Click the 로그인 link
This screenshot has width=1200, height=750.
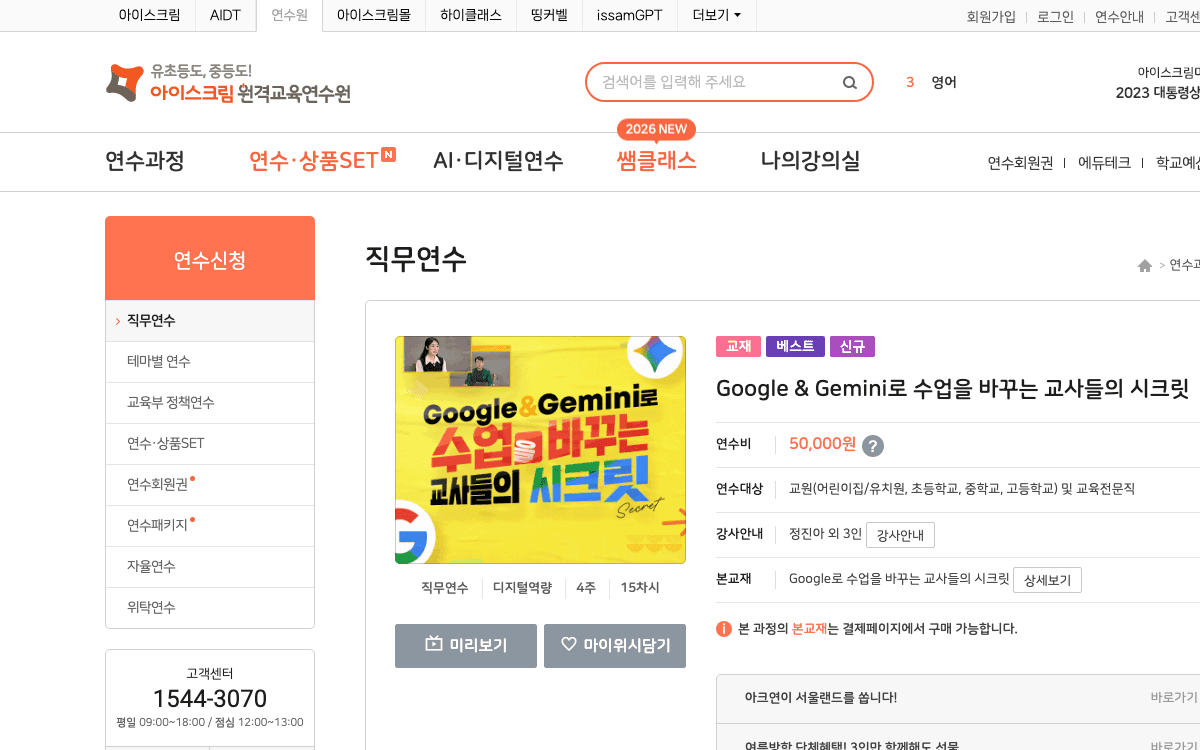(1055, 16)
